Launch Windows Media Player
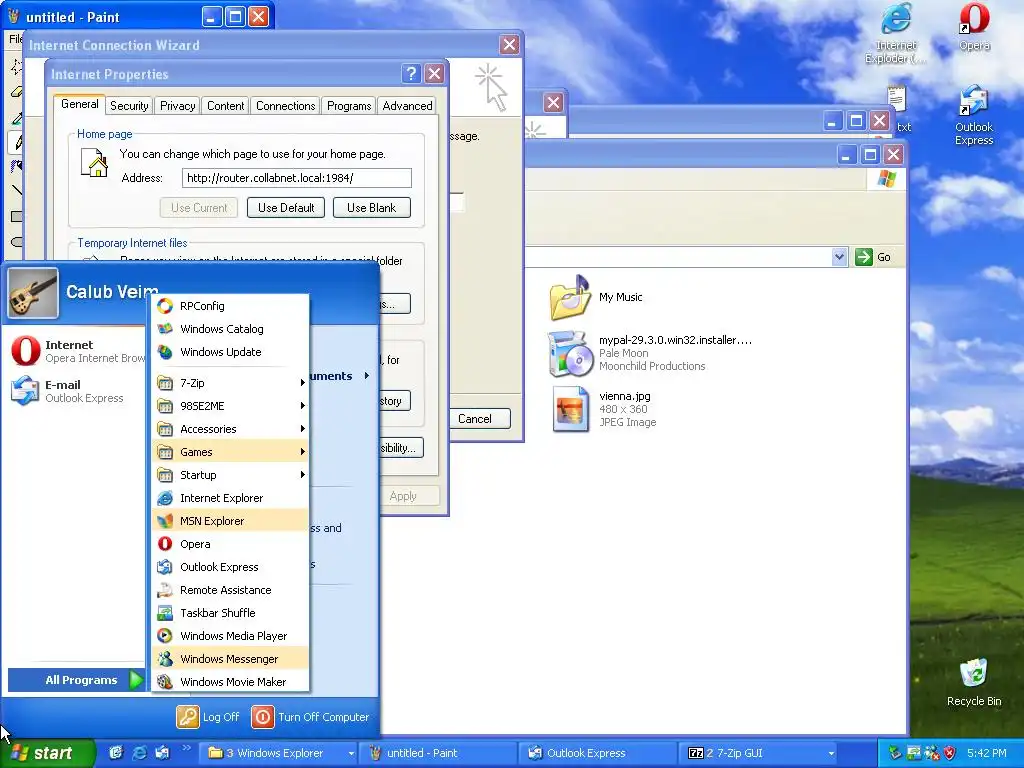Viewport: 1024px width, 768px height. pyautogui.click(x=230, y=635)
